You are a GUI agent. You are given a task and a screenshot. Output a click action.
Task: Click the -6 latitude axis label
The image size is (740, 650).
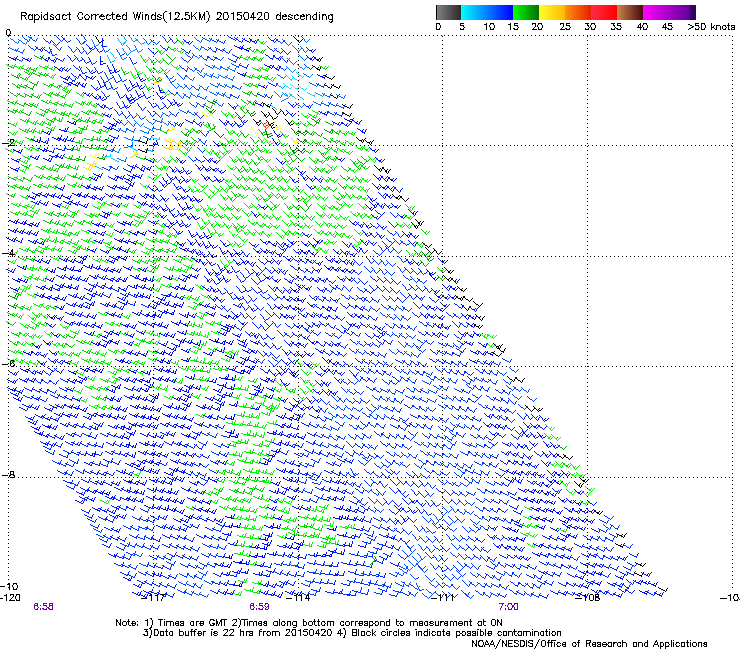tap(8, 363)
